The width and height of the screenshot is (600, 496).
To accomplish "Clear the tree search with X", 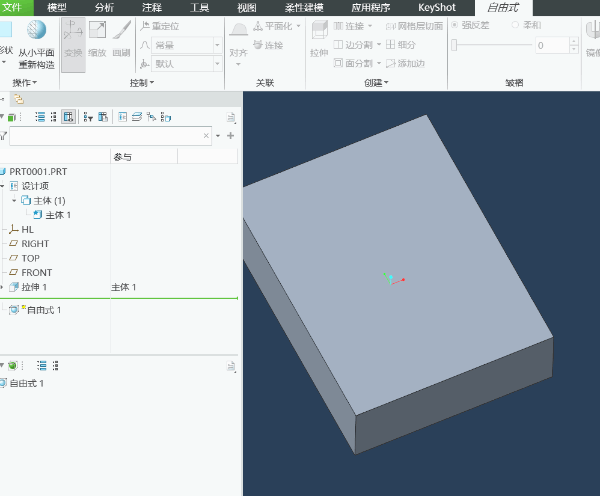I will click(206, 135).
